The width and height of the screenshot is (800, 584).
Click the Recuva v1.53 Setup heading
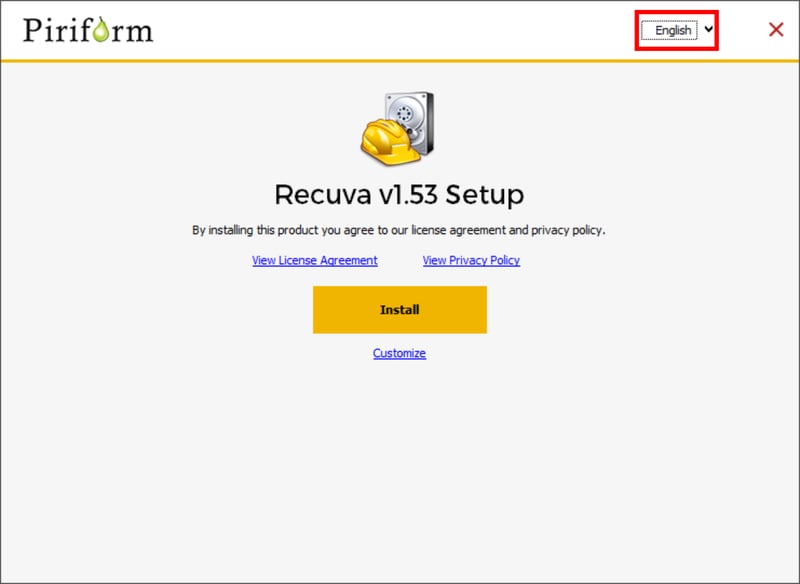coord(399,194)
